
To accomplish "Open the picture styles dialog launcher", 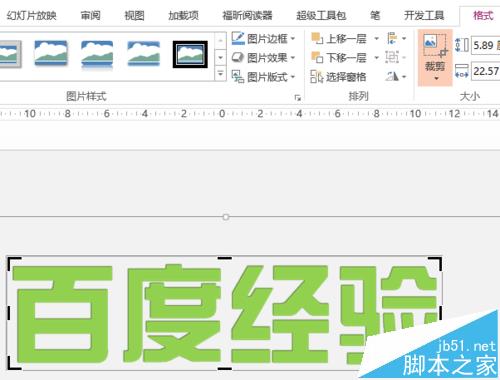I will 297,98.
